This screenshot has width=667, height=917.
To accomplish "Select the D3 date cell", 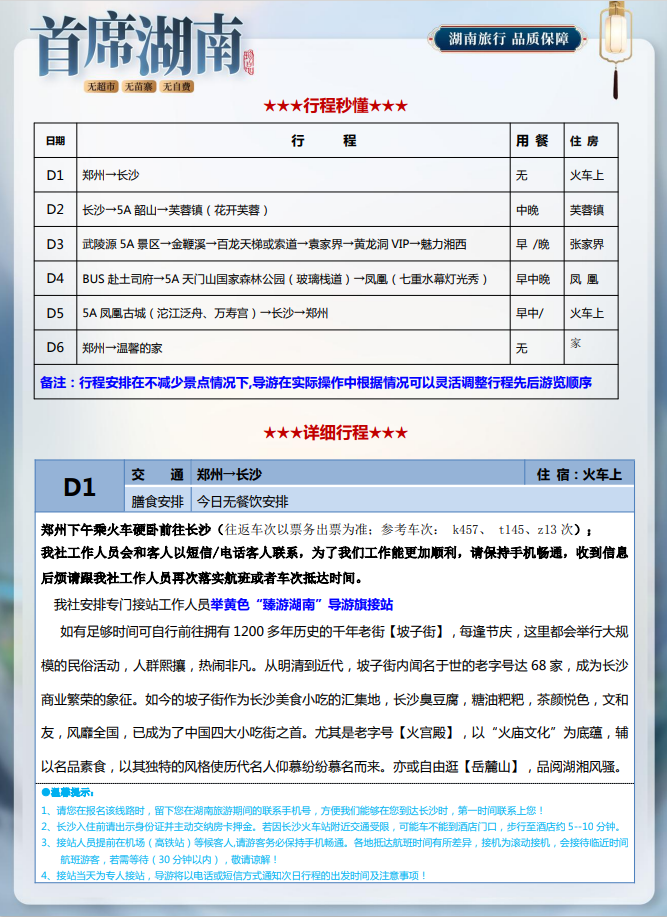I will 55,244.
